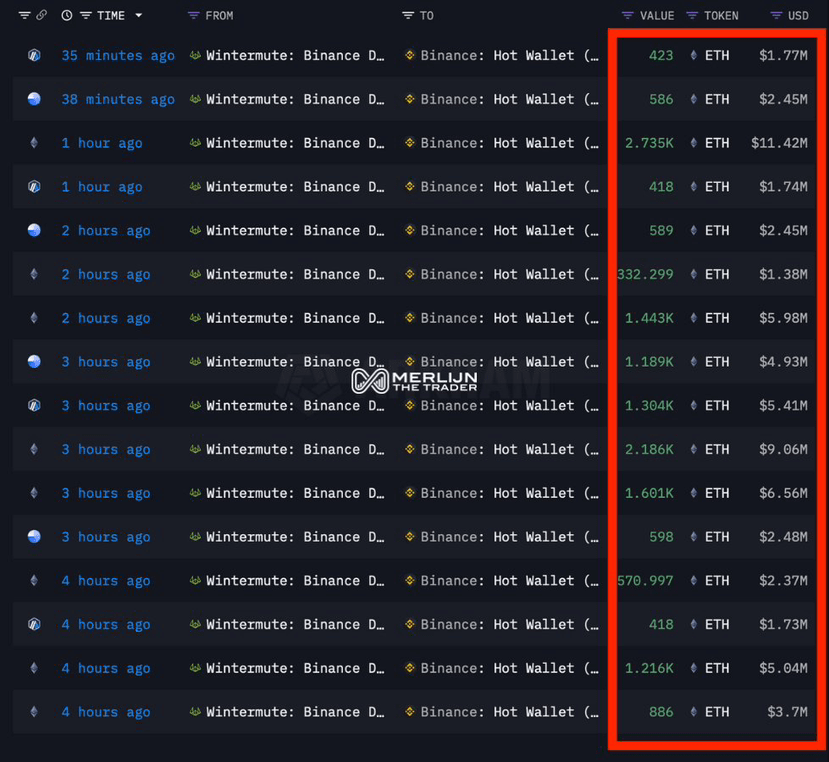
Task: Click the chain icon in the 1.304K row
Action: coord(34,406)
